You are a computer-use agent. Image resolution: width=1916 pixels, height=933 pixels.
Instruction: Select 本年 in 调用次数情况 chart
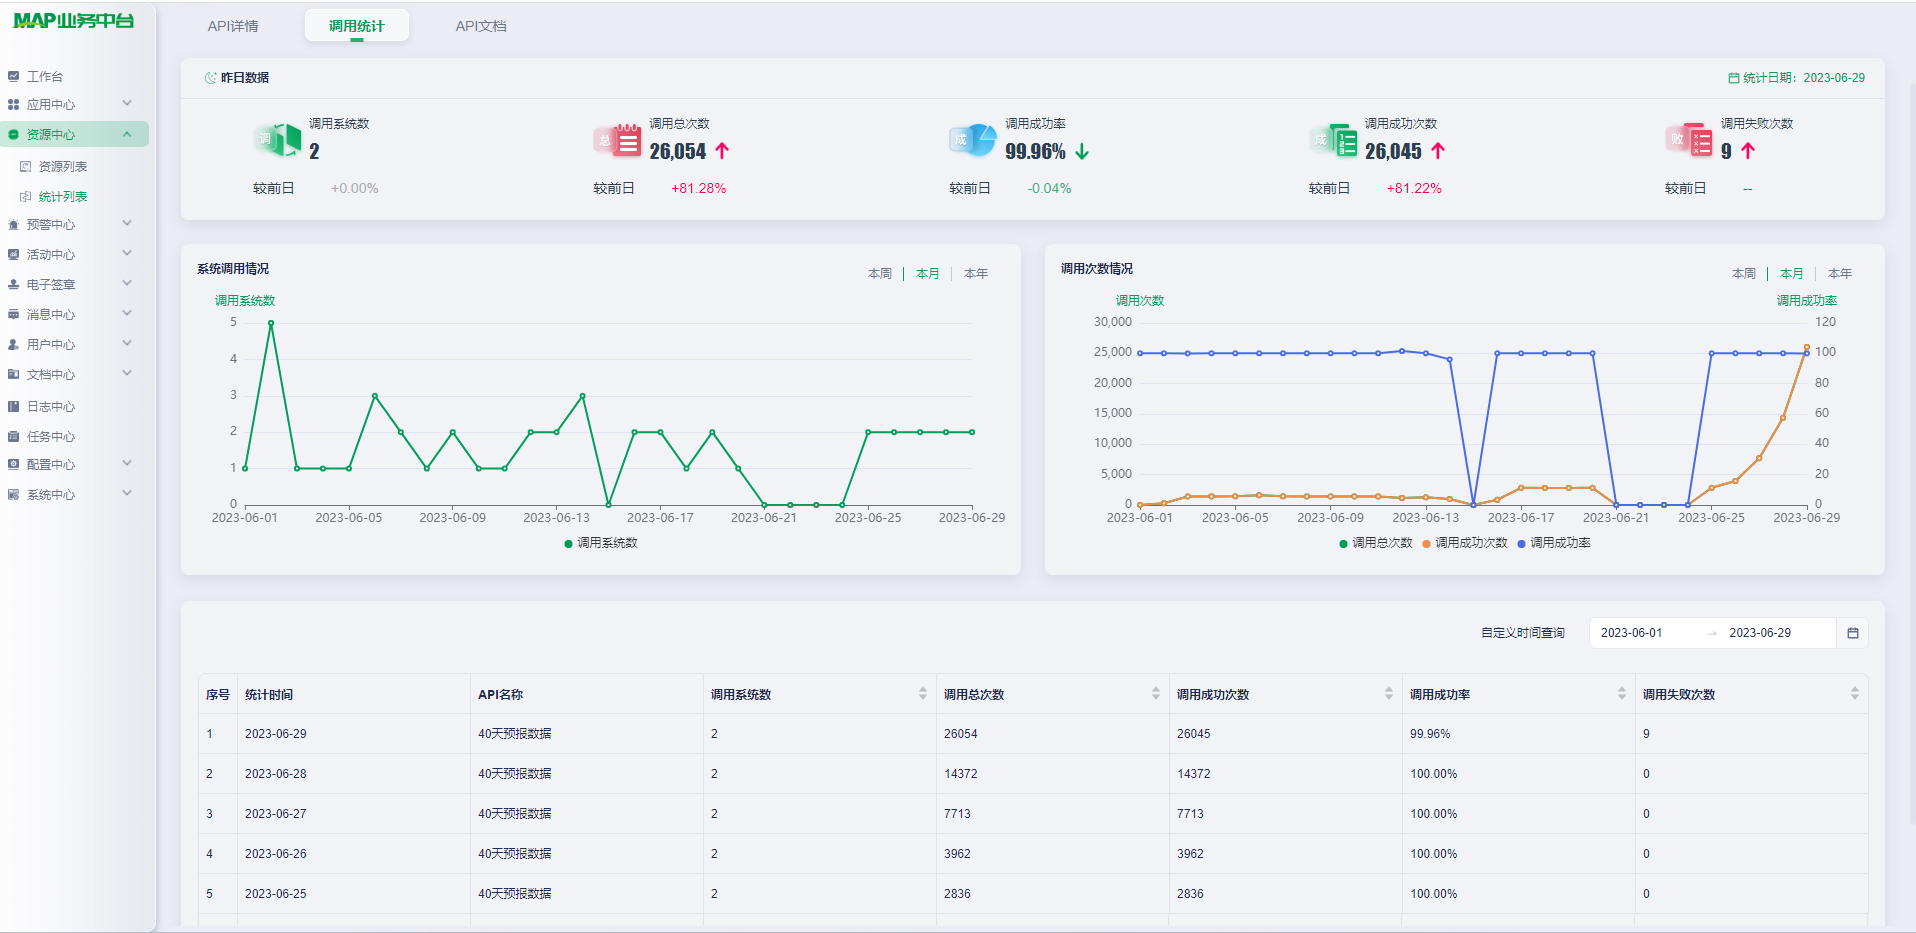pos(1840,273)
